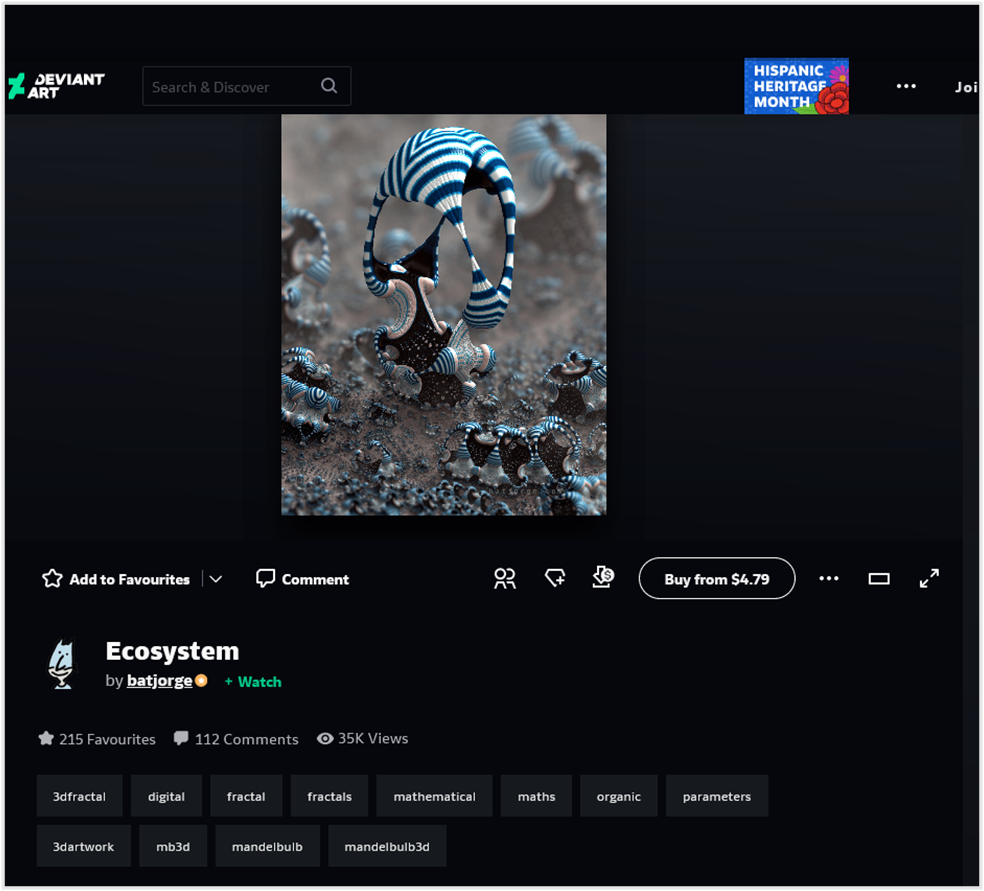Select the mandelbulb tag
Image resolution: width=984 pixels, height=891 pixels.
click(x=267, y=846)
